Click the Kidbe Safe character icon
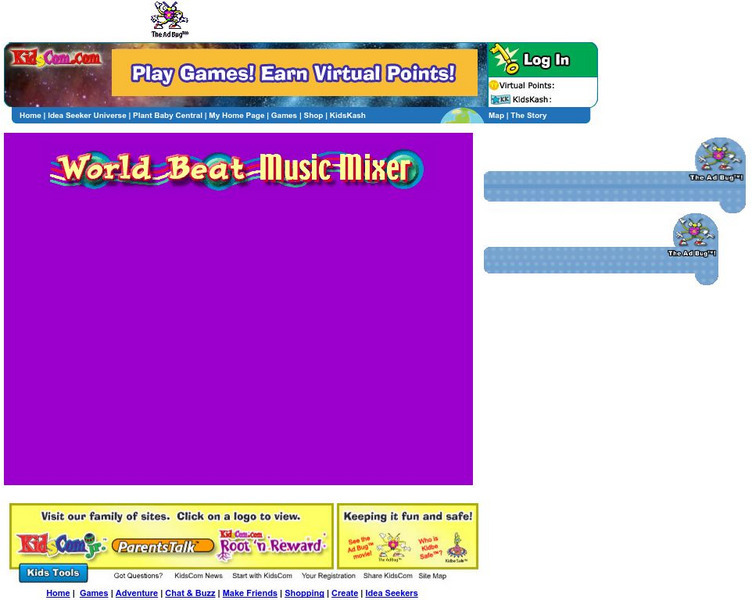 456,547
